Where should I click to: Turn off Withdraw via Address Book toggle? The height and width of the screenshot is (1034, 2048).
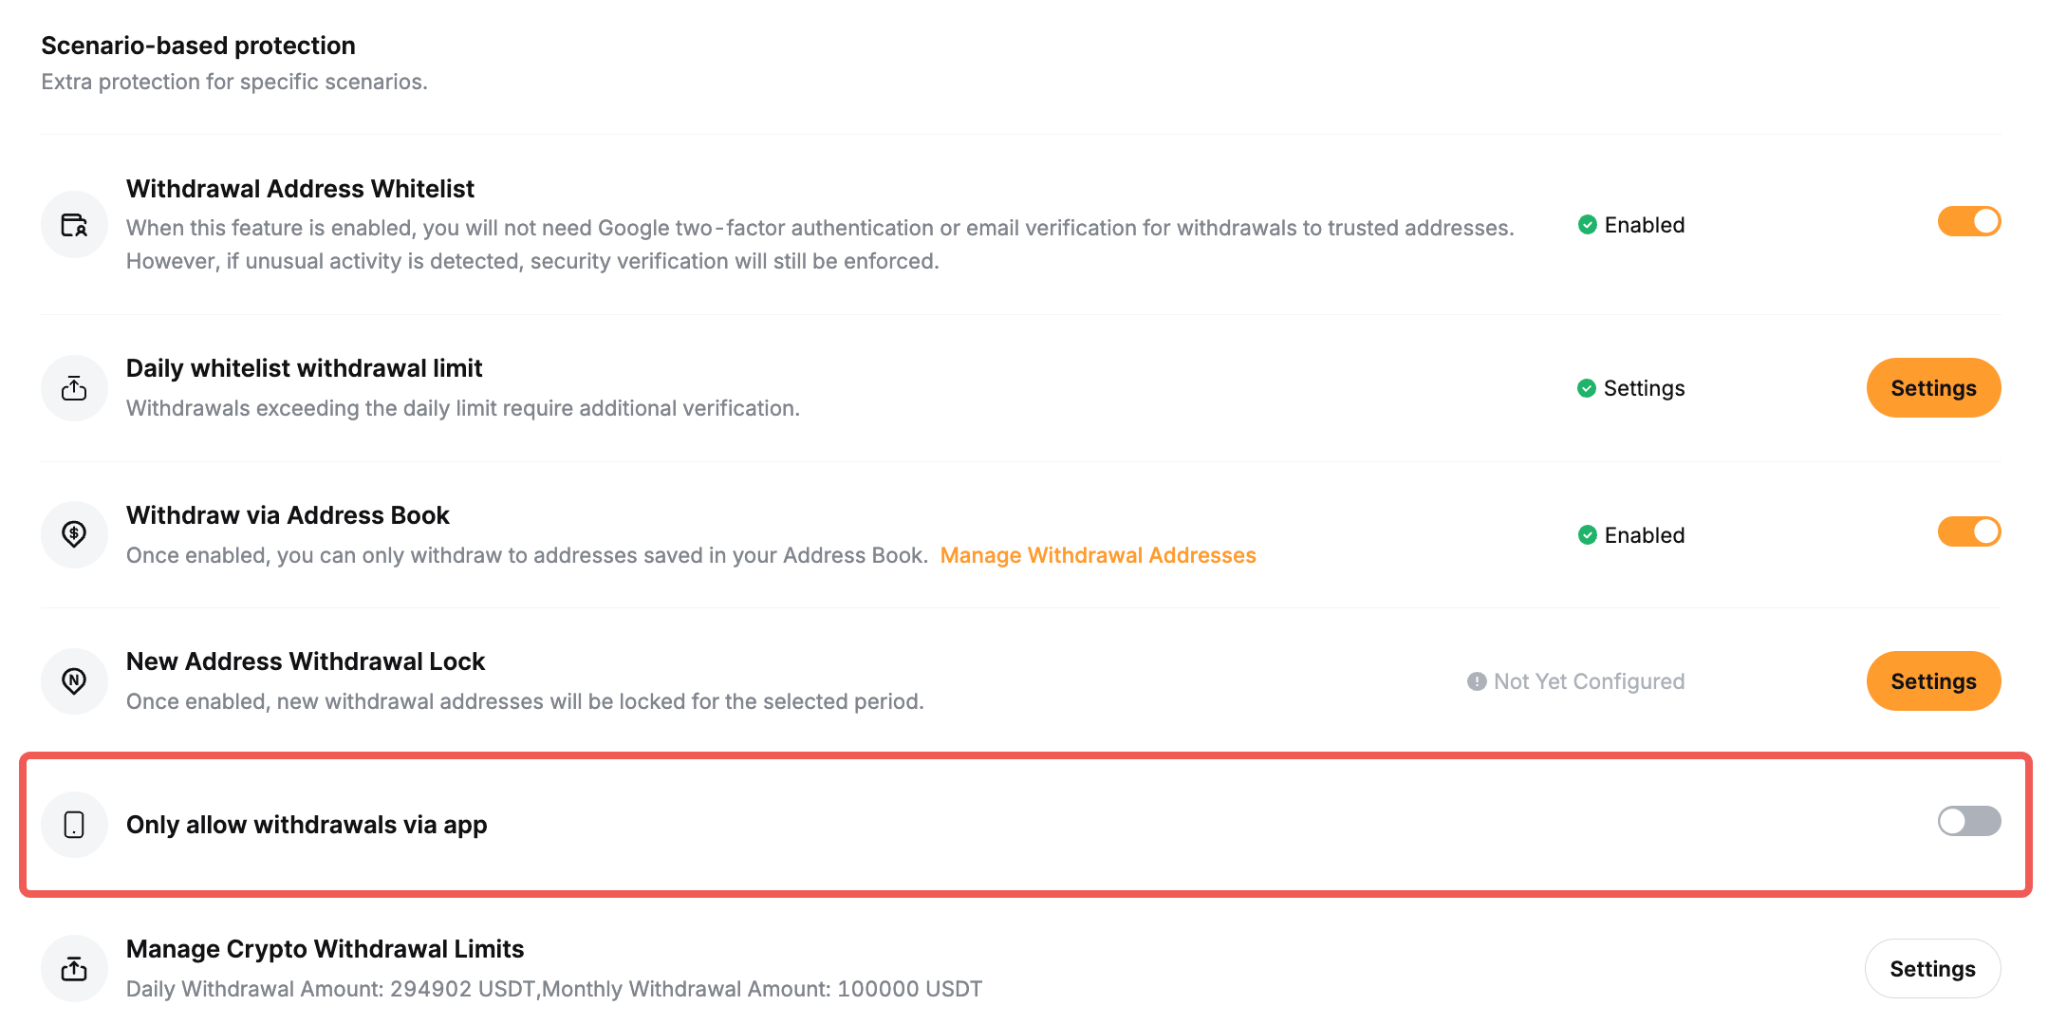click(x=1969, y=531)
